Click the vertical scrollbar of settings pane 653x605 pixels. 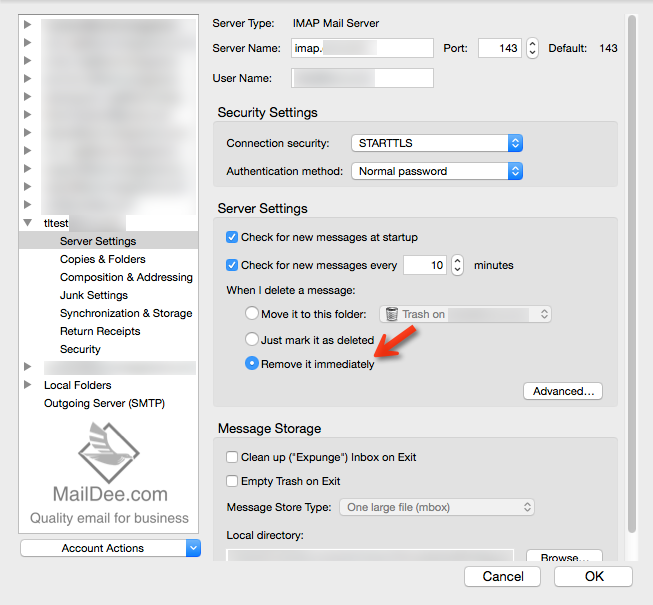click(632, 274)
